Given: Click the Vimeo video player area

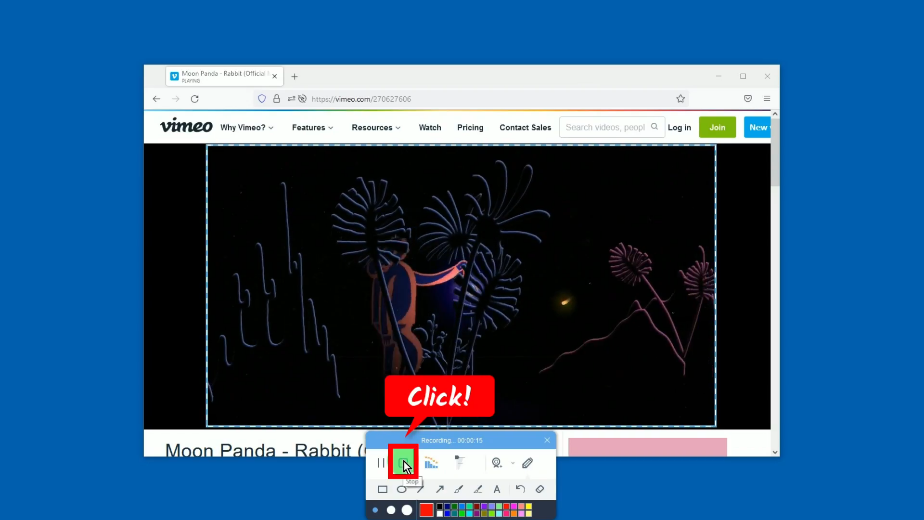Looking at the screenshot, I should (x=461, y=286).
